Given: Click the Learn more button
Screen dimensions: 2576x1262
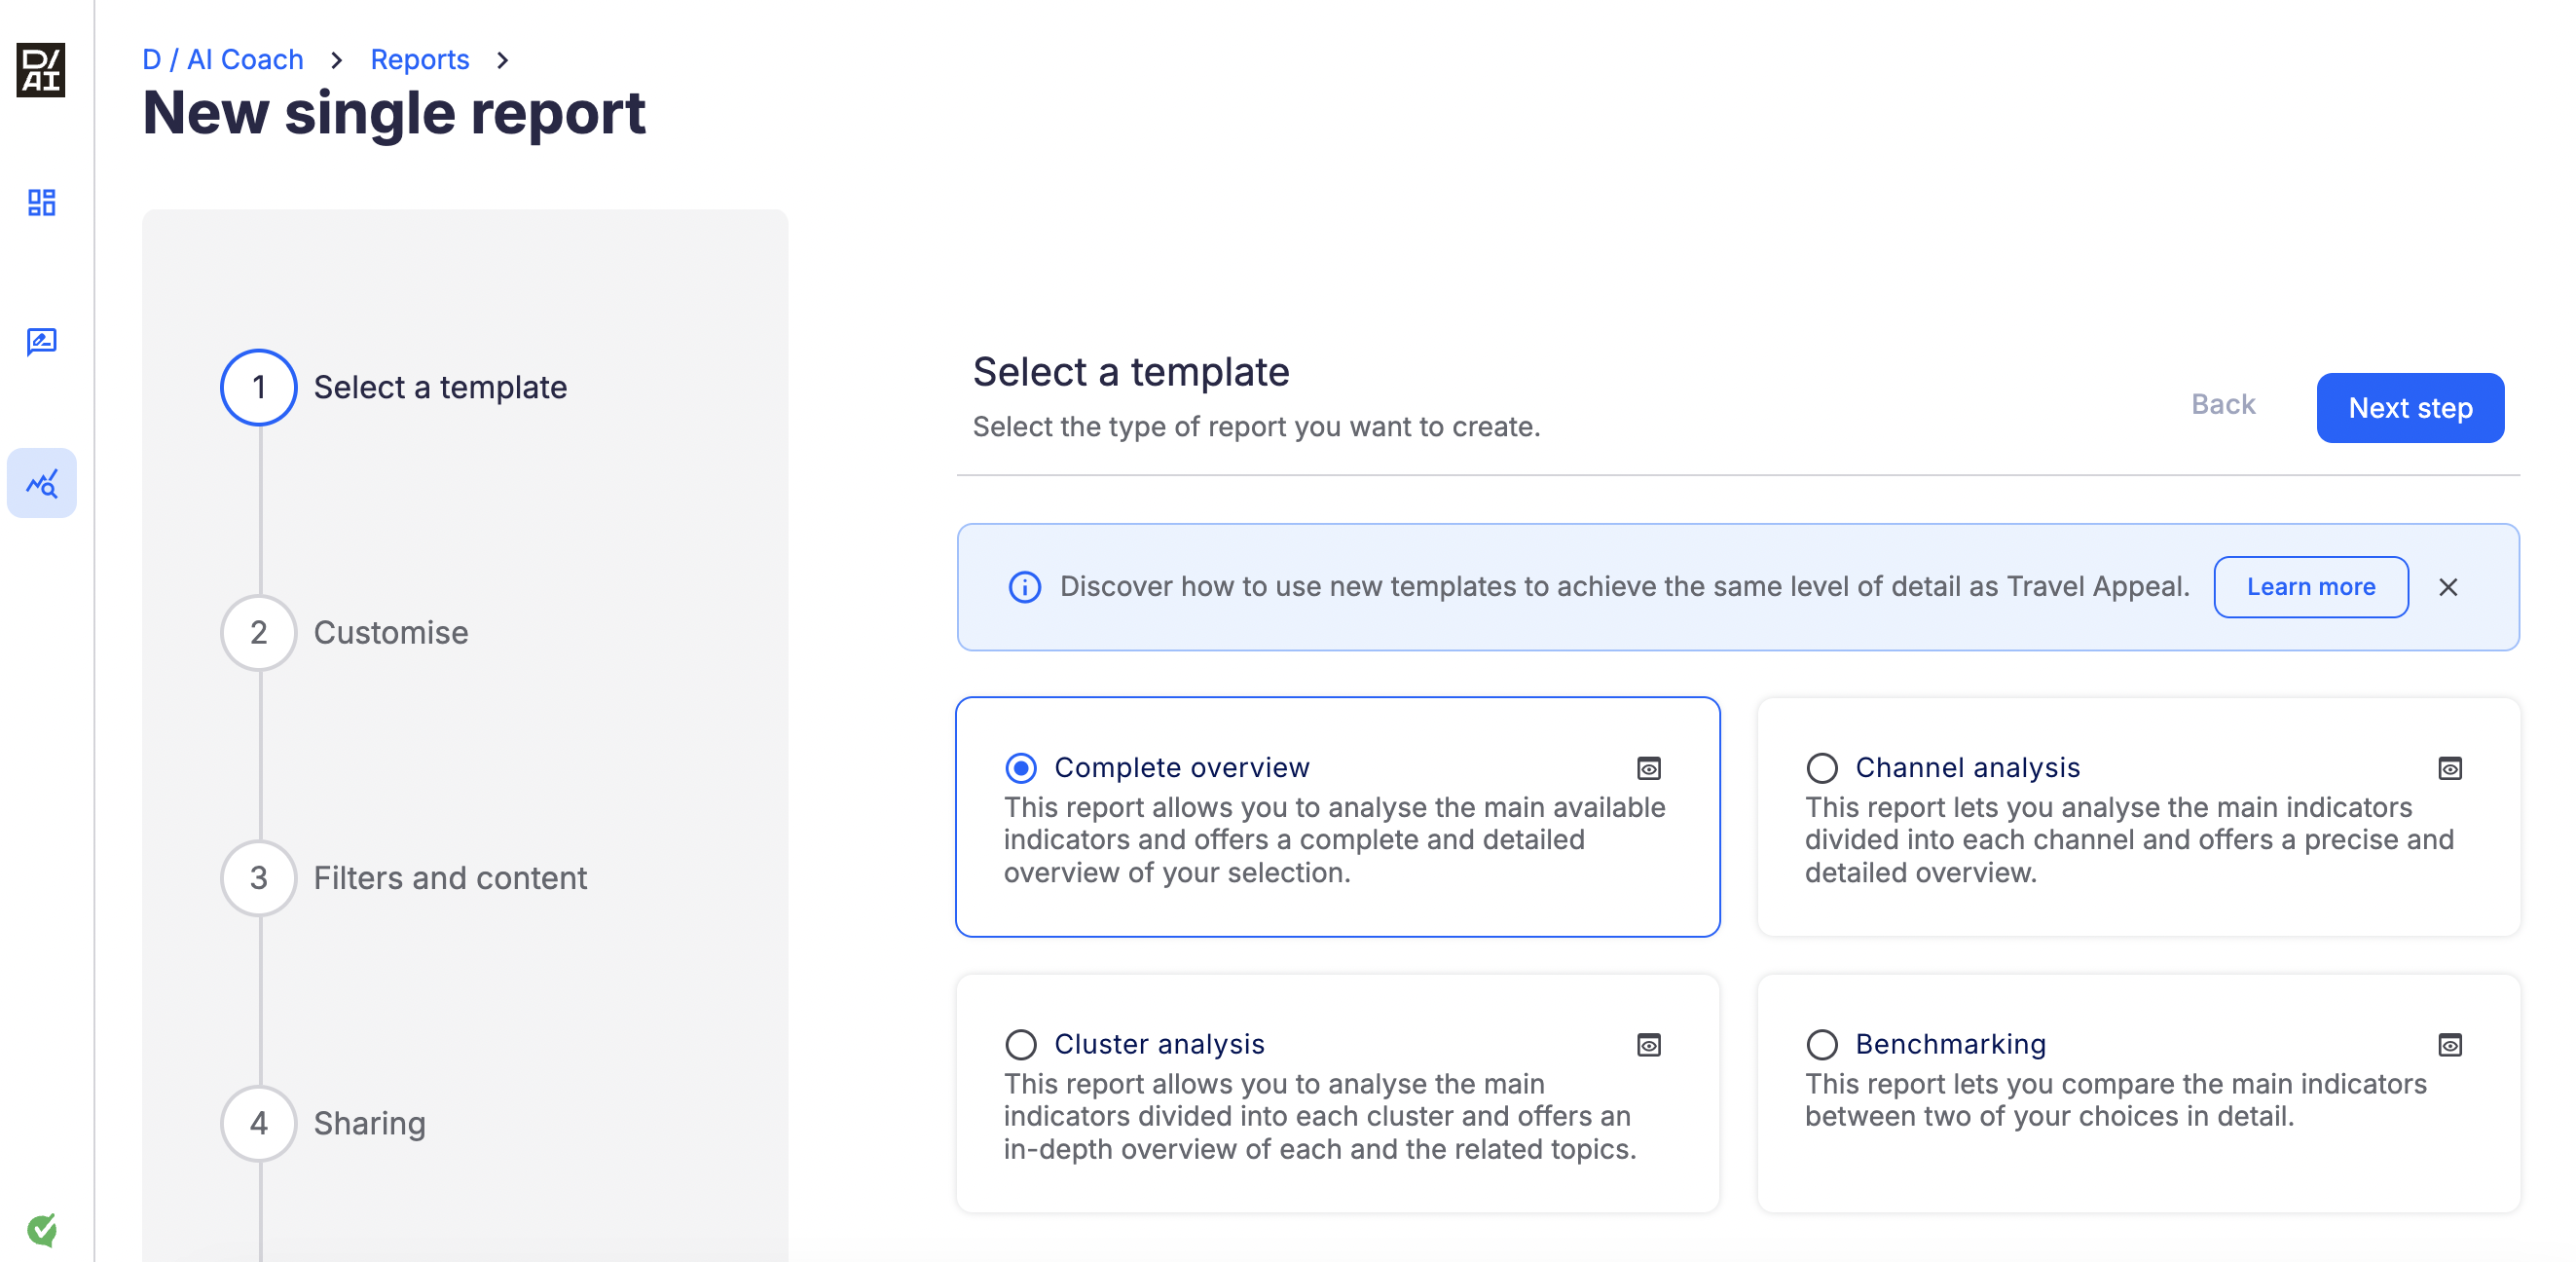Looking at the screenshot, I should tap(2311, 587).
